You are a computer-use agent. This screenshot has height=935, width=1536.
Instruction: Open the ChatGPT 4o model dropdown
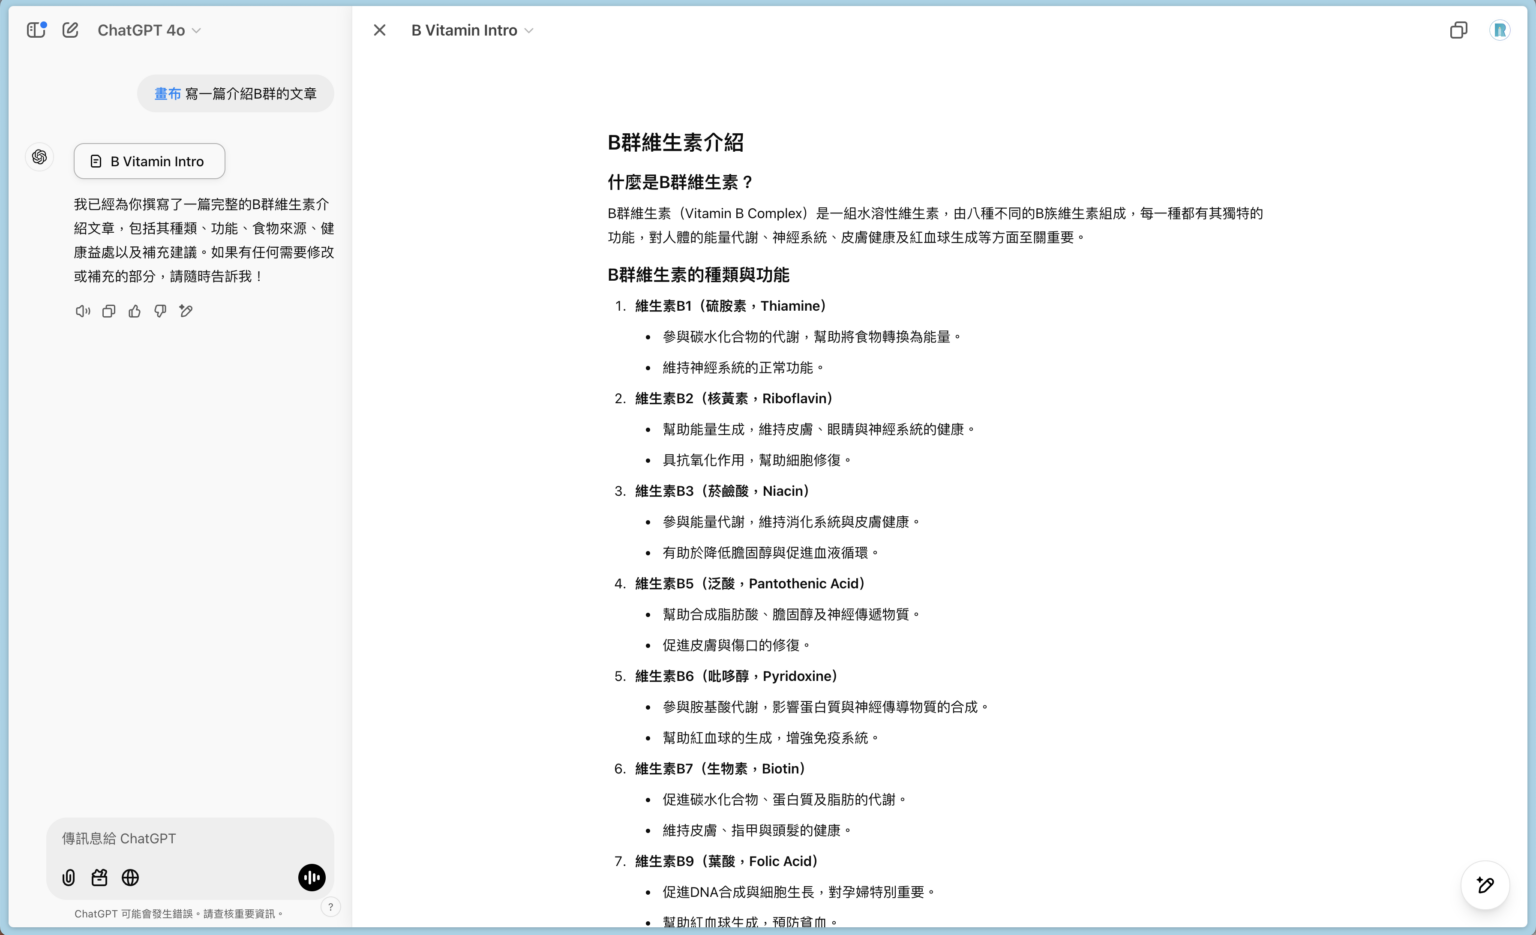point(148,30)
